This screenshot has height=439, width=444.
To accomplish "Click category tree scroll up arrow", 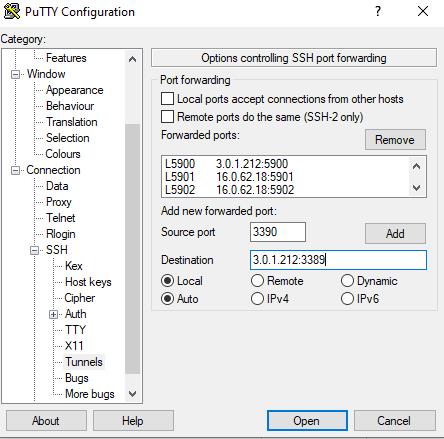I will click(x=132, y=59).
